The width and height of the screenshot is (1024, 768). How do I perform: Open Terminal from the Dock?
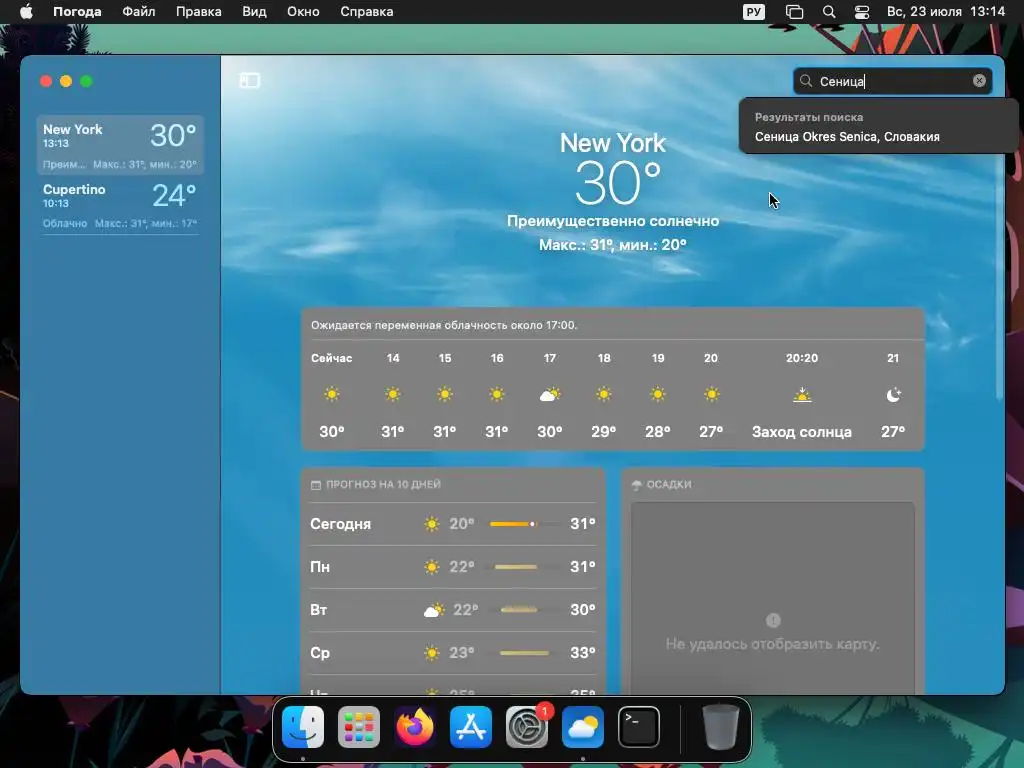click(x=639, y=727)
